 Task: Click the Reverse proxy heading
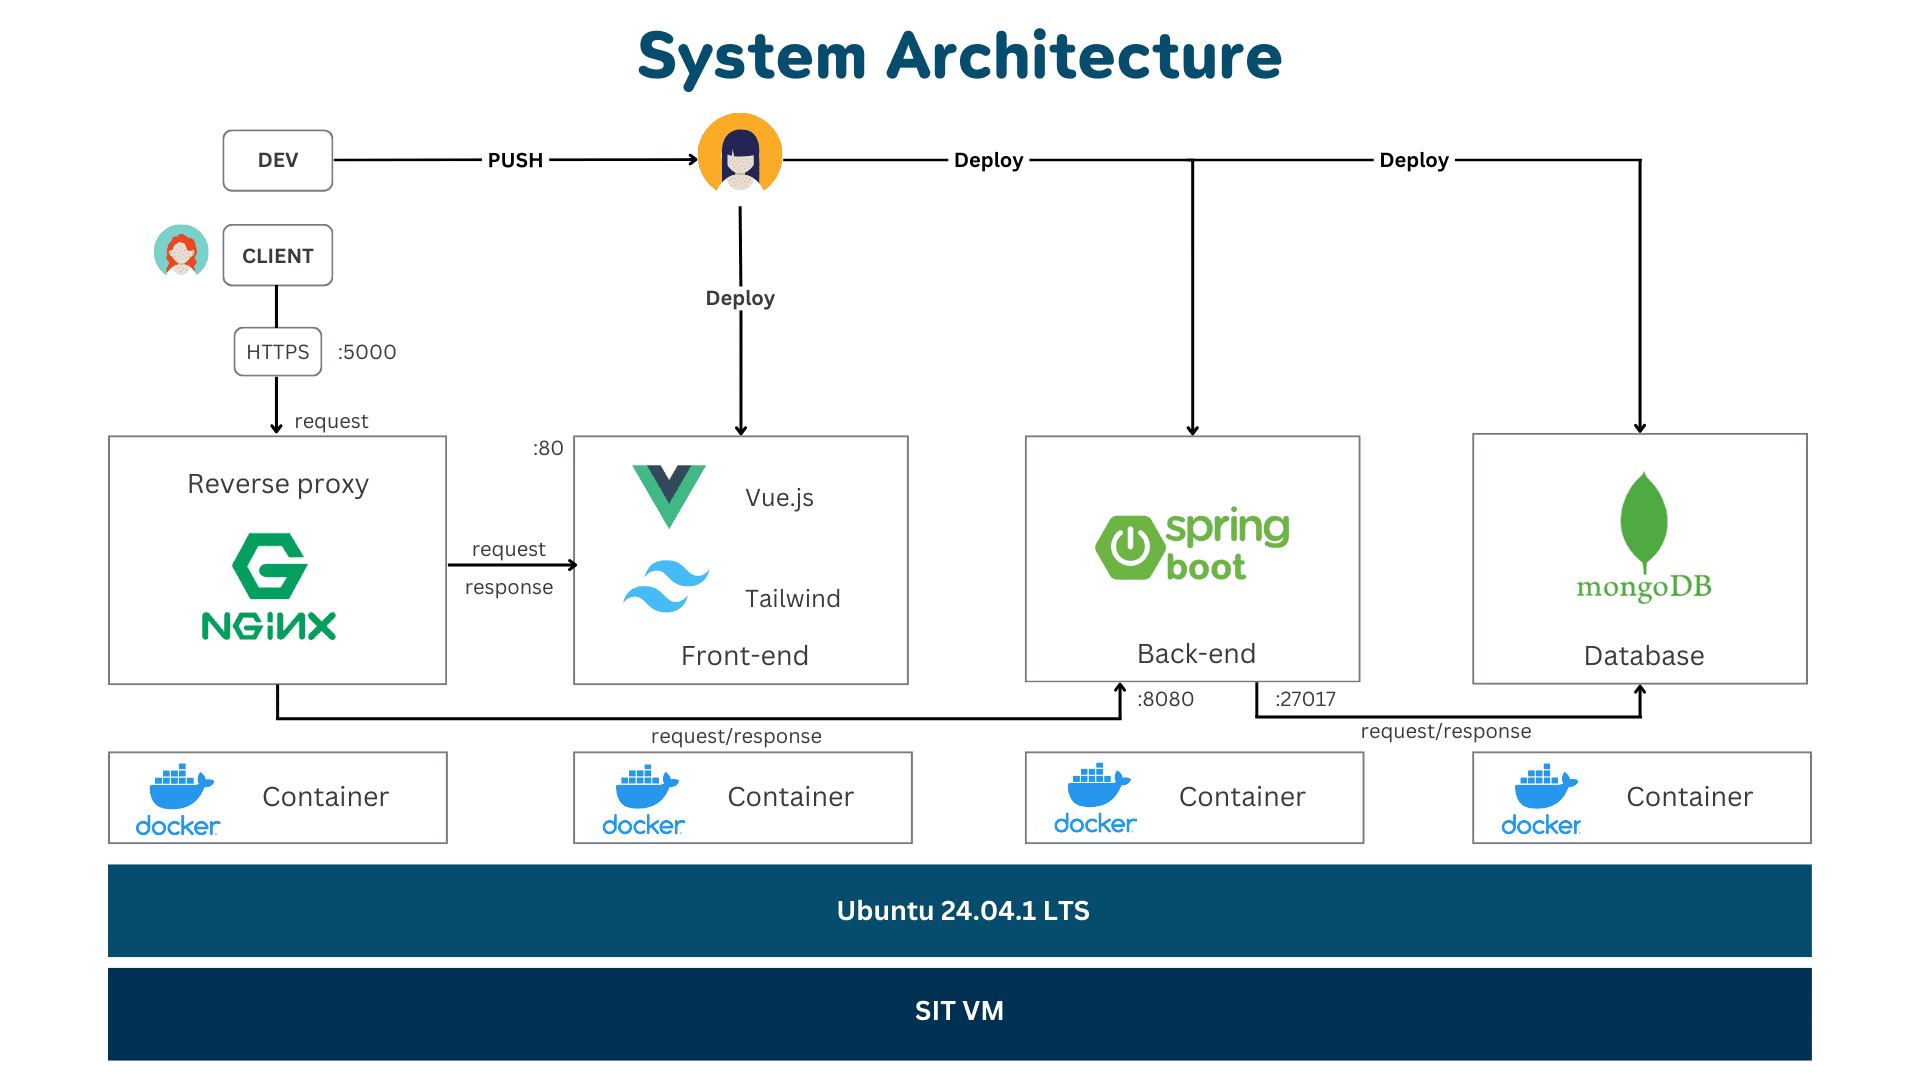coord(278,484)
